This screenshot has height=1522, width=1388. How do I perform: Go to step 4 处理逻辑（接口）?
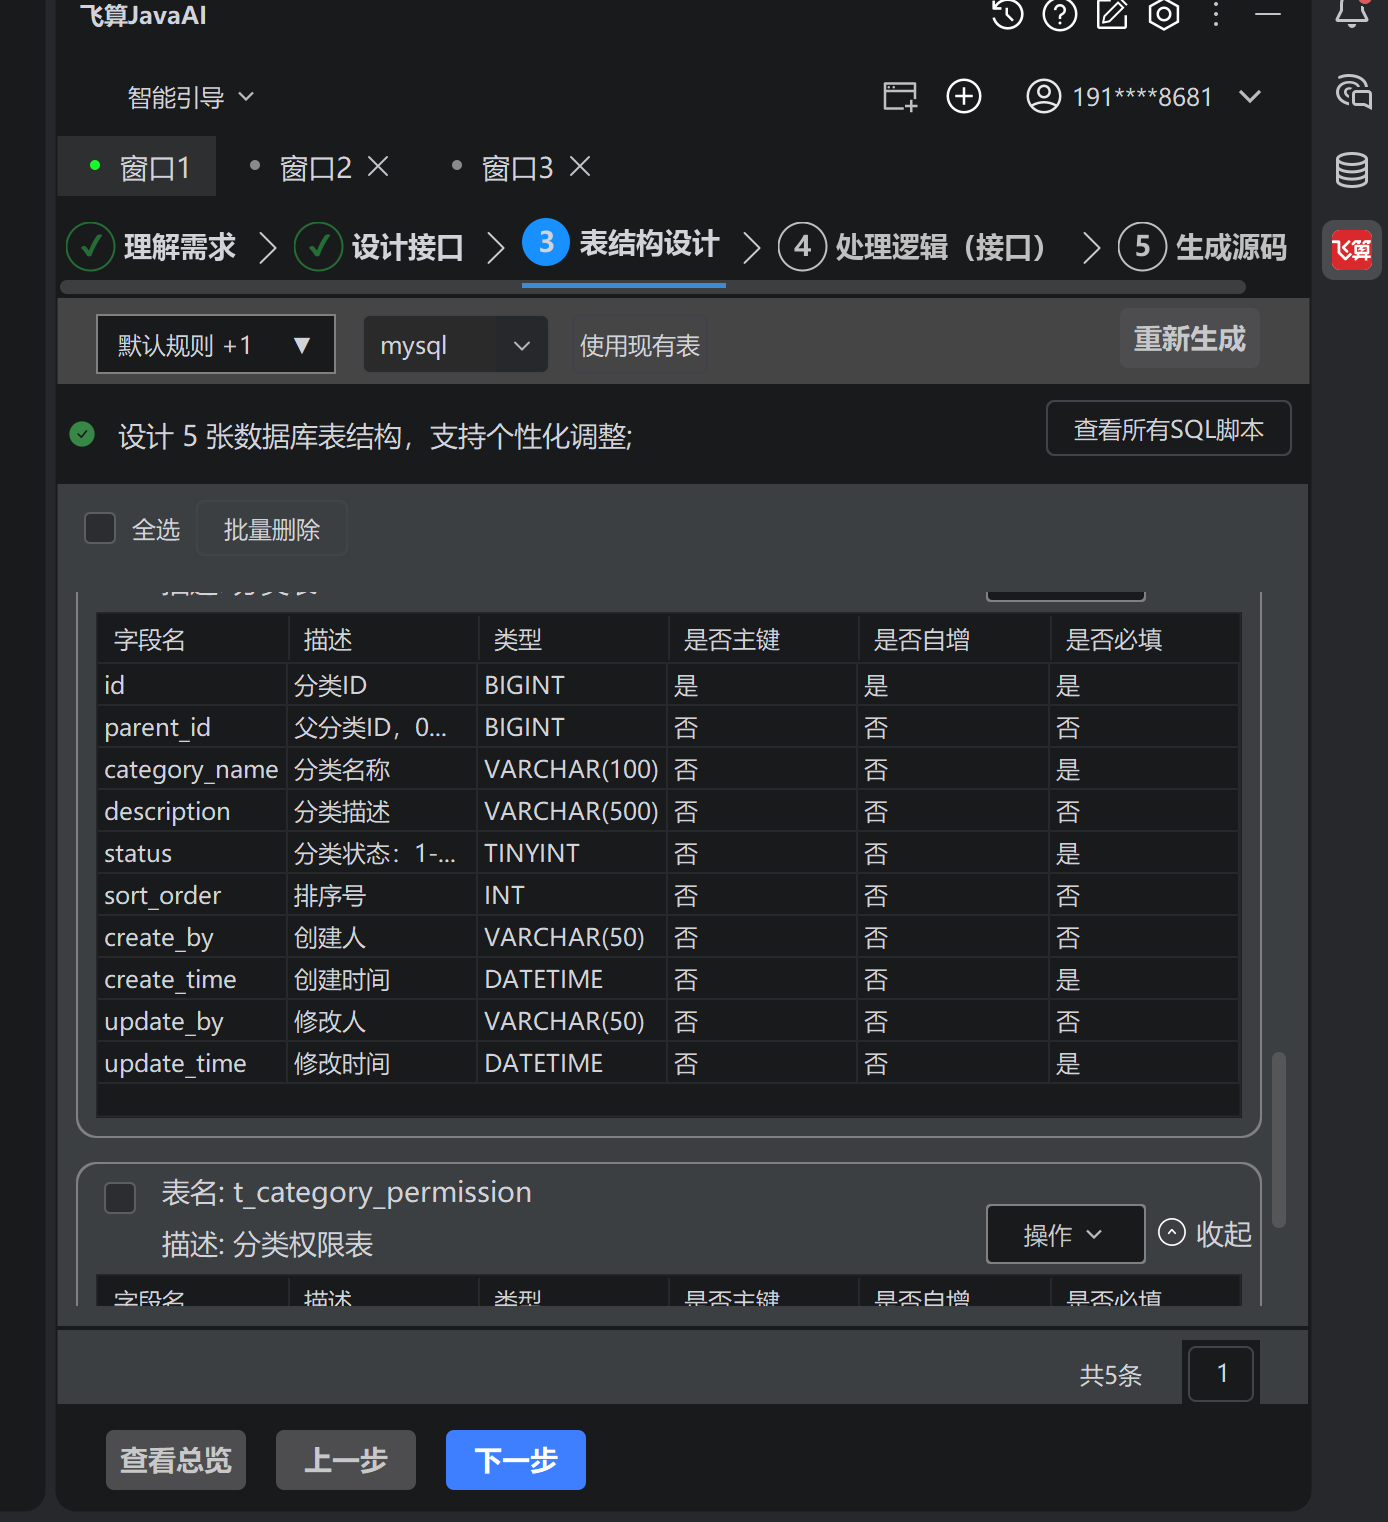point(912,246)
